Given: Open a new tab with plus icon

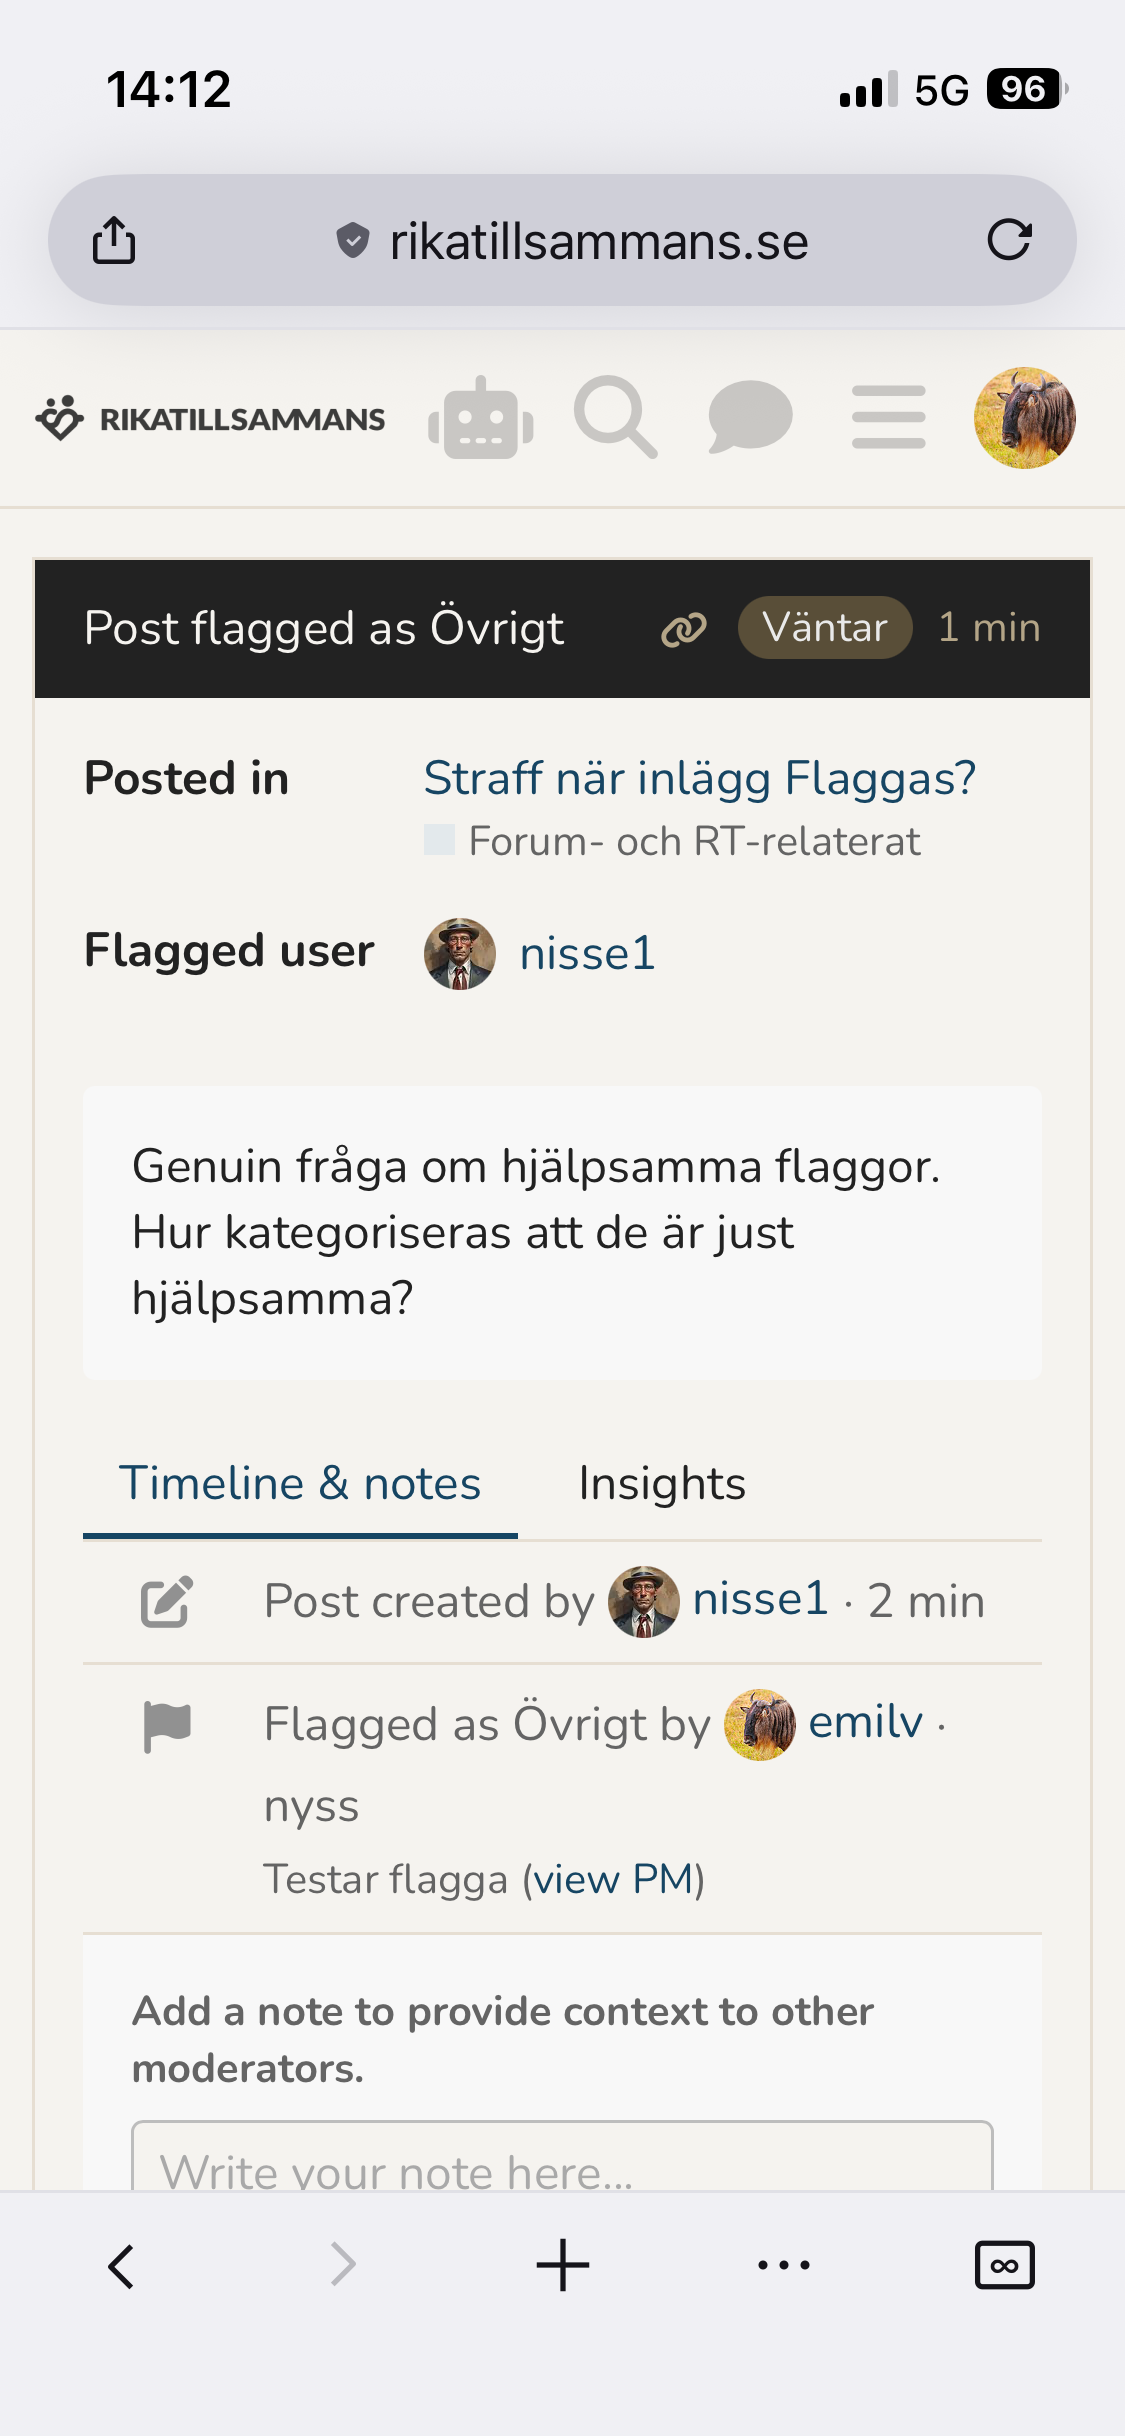Looking at the screenshot, I should (562, 2265).
